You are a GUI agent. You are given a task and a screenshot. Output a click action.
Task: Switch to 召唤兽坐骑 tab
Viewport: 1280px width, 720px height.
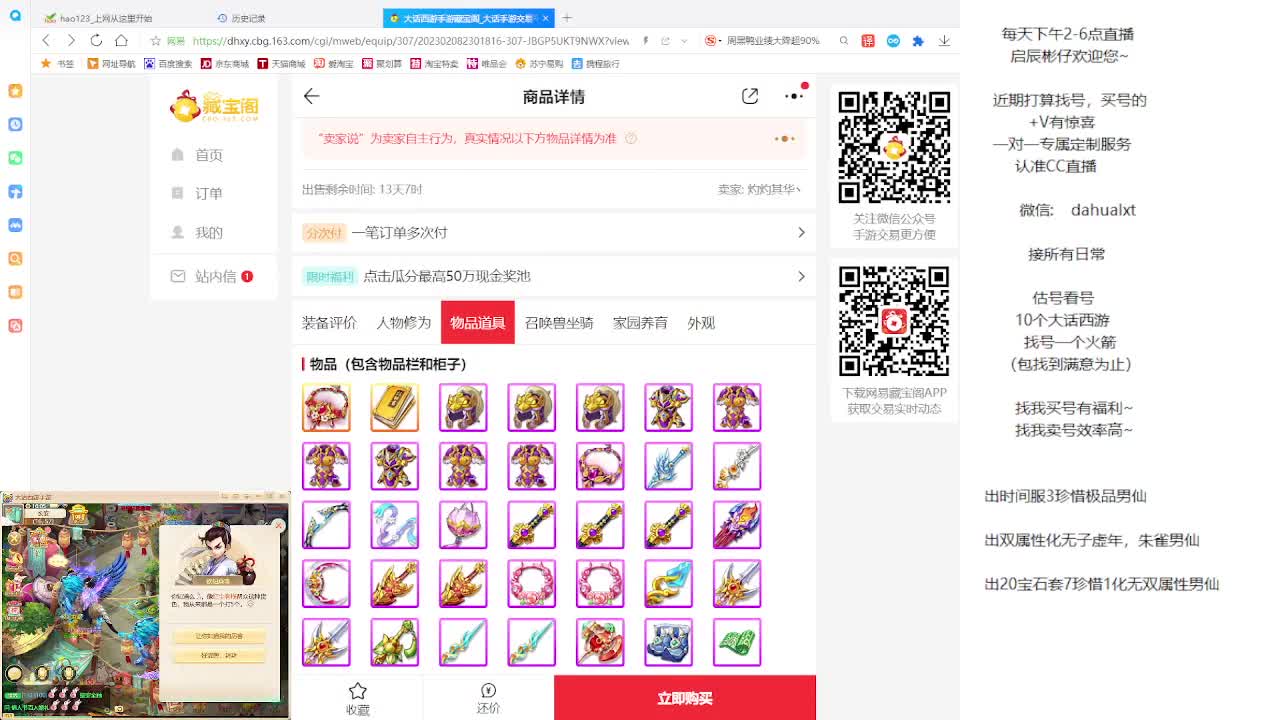pyautogui.click(x=559, y=323)
